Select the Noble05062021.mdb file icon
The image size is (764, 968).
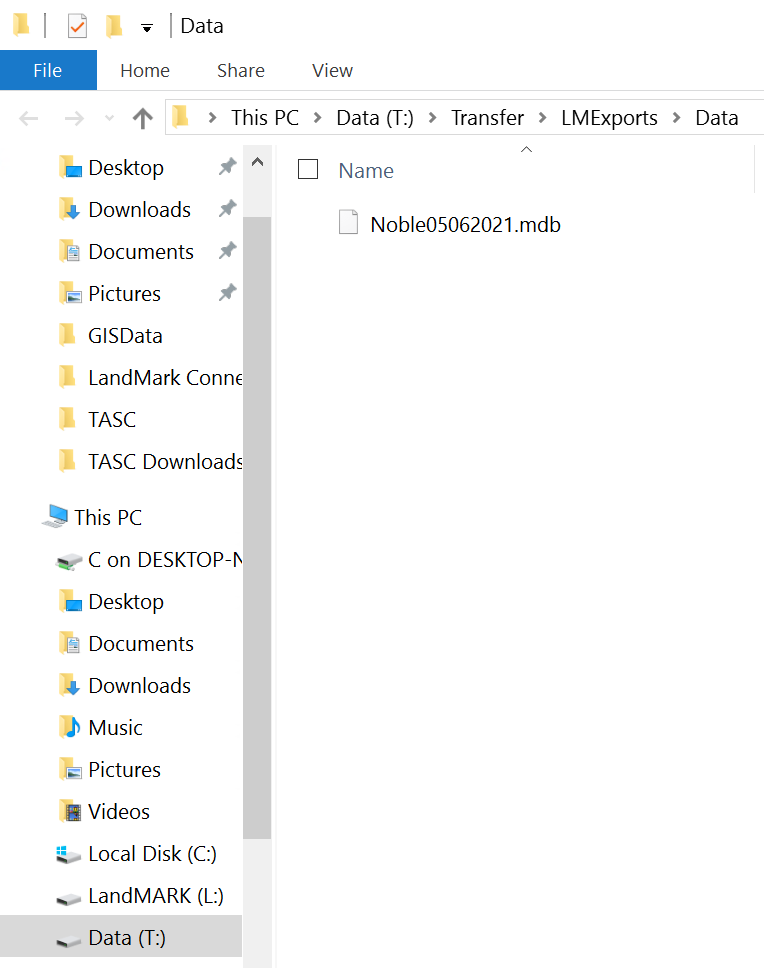point(349,222)
